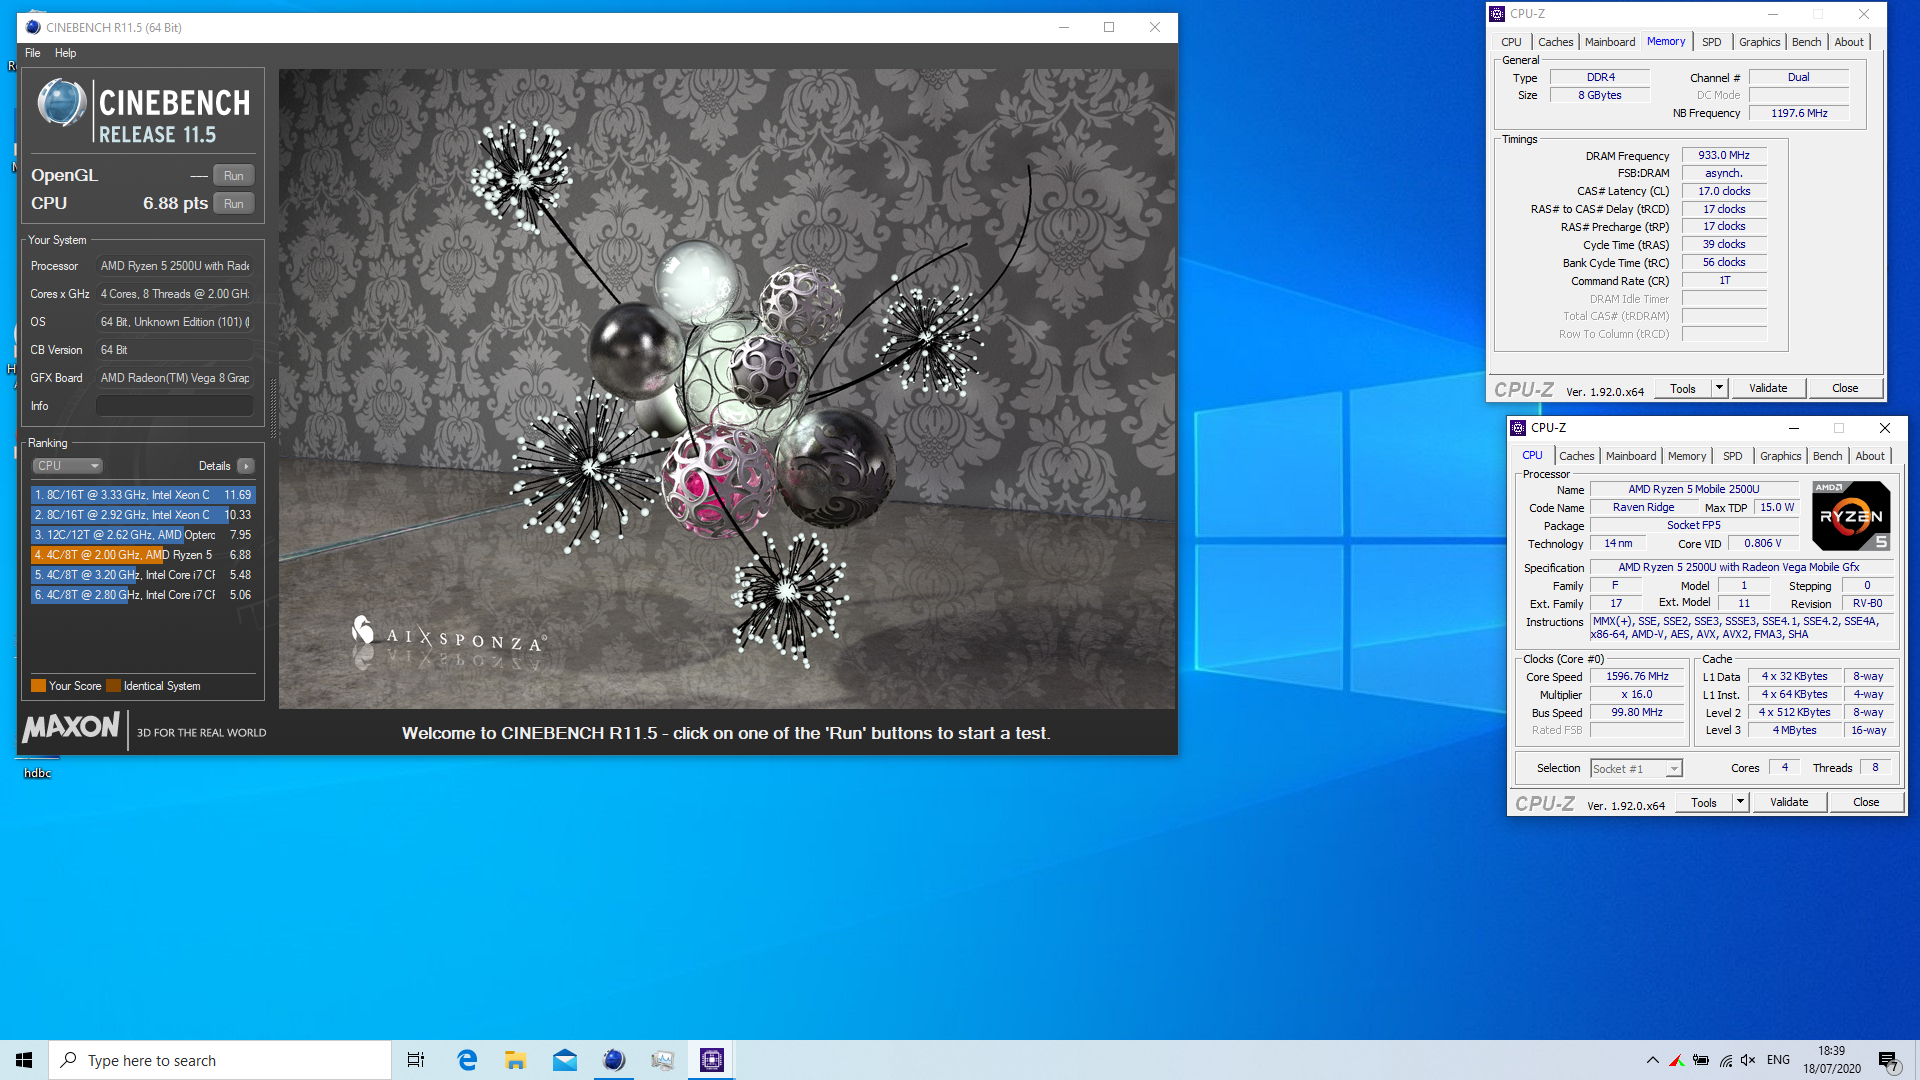Click the Identical System legend swatch

click(113, 686)
